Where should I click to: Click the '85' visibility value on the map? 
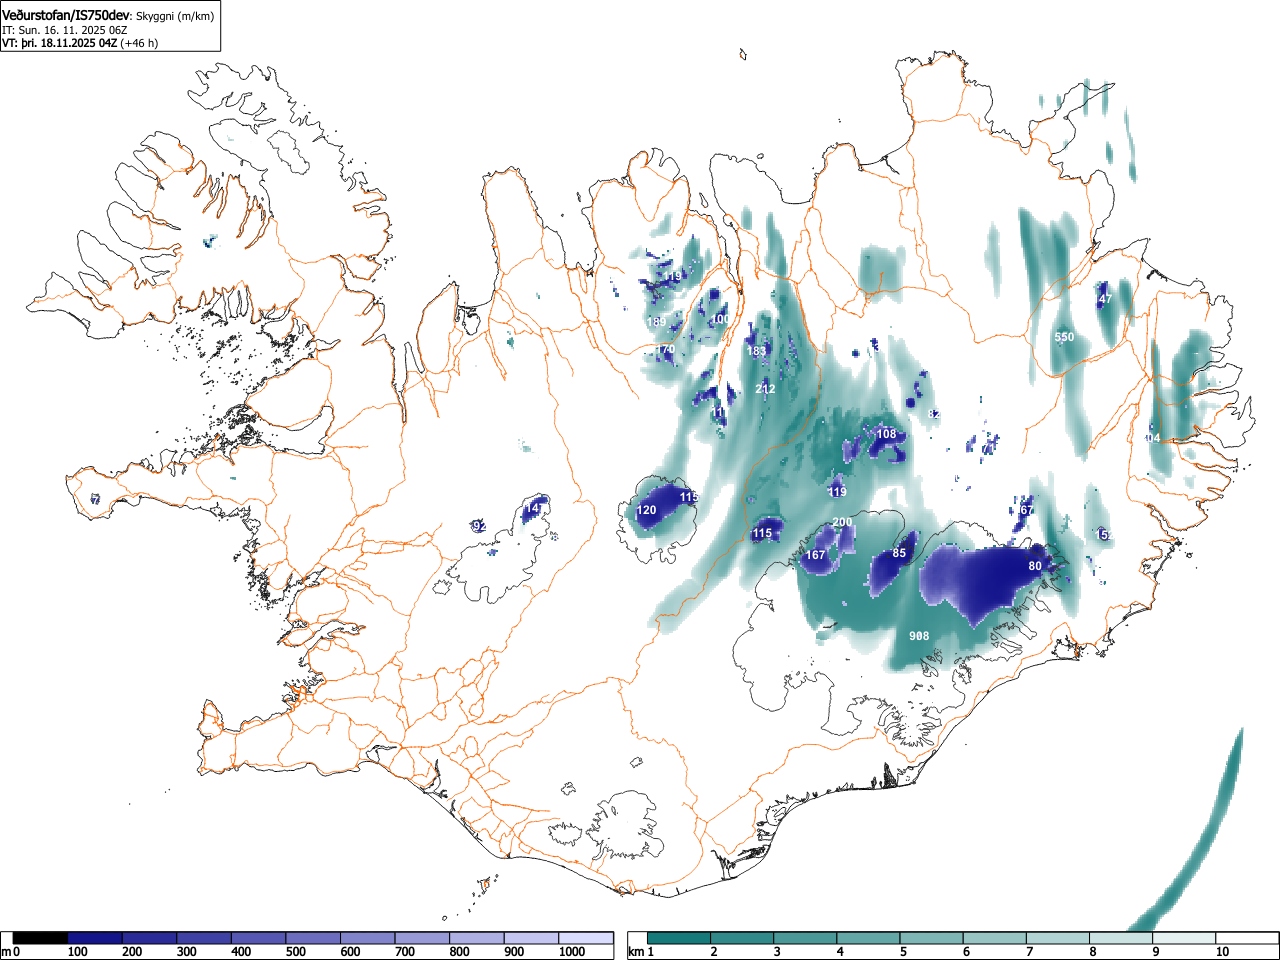click(899, 554)
